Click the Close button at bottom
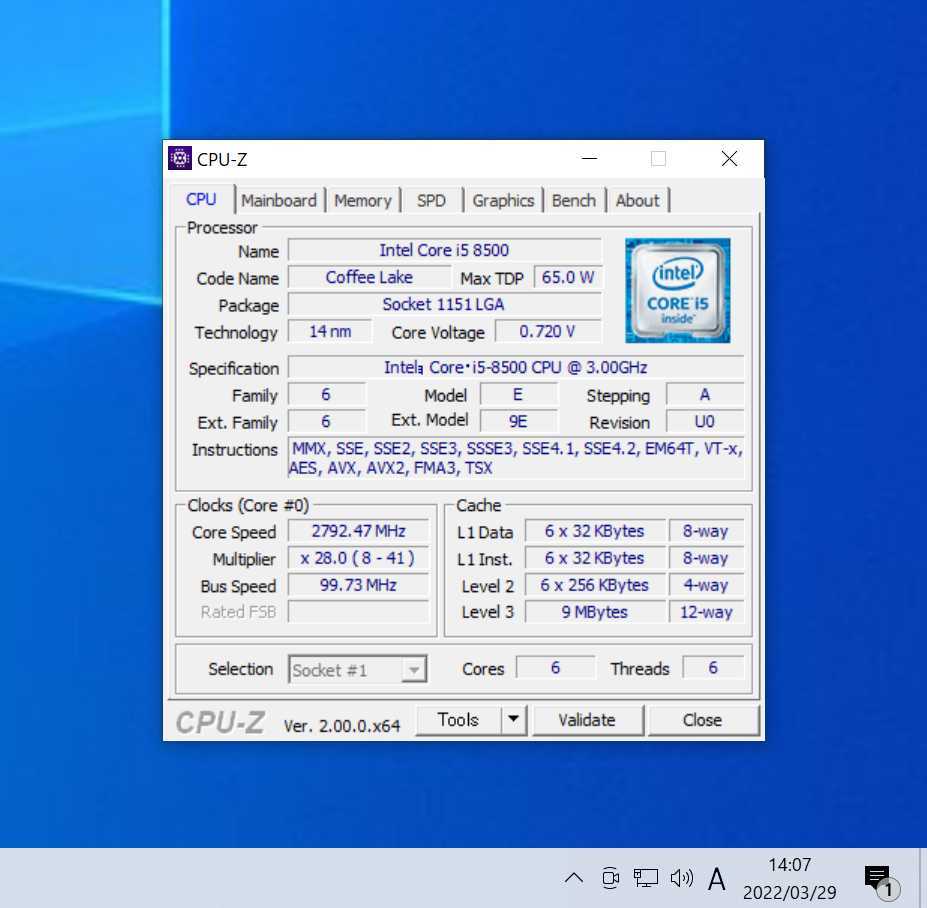 coord(702,719)
